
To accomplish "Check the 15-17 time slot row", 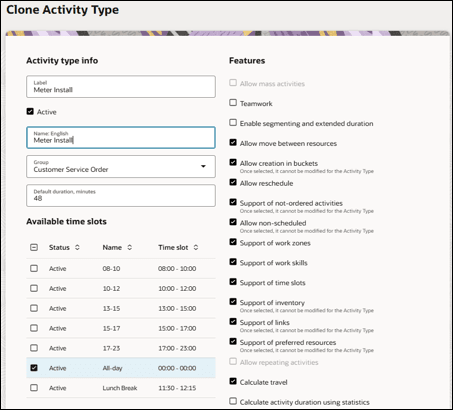I will pyautogui.click(x=34, y=328).
